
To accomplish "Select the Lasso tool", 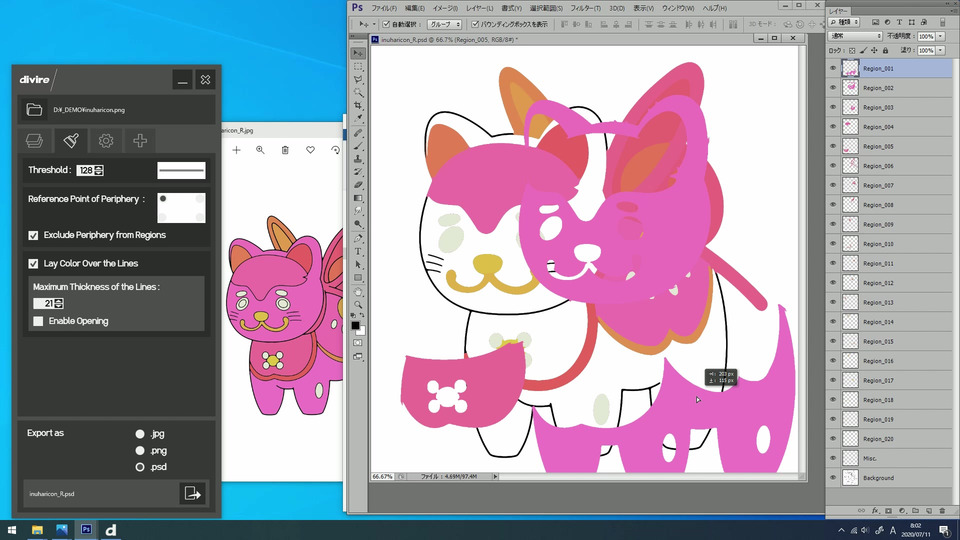I will pyautogui.click(x=358, y=80).
